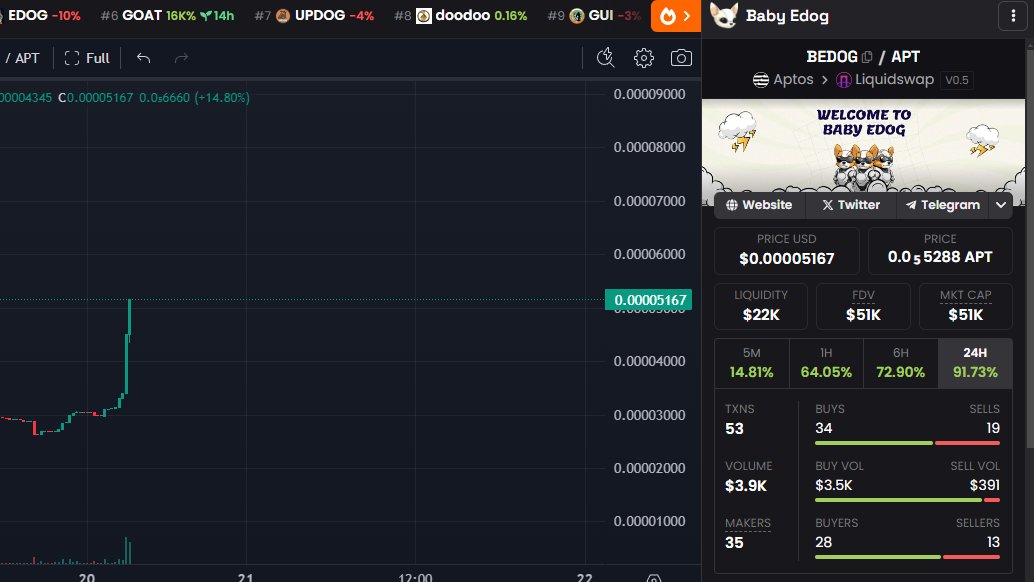The image size is (1034, 582).
Task: Open the trending fire button
Action: click(x=675, y=16)
